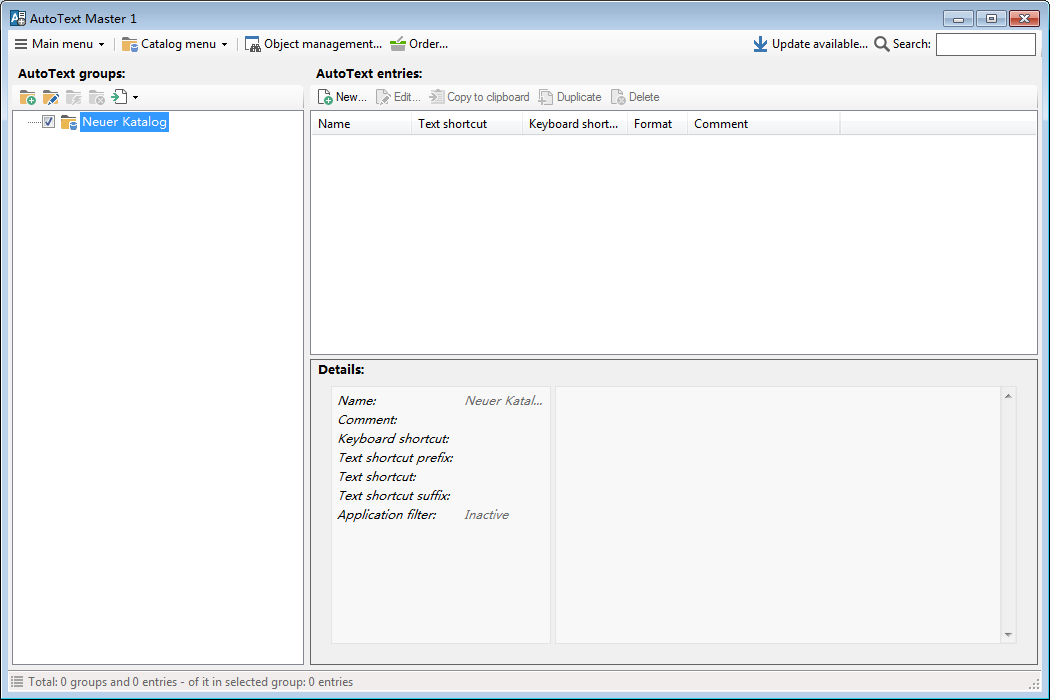1050x700 pixels.
Task: Open the import icon's dropdown arrow
Action: [135, 98]
